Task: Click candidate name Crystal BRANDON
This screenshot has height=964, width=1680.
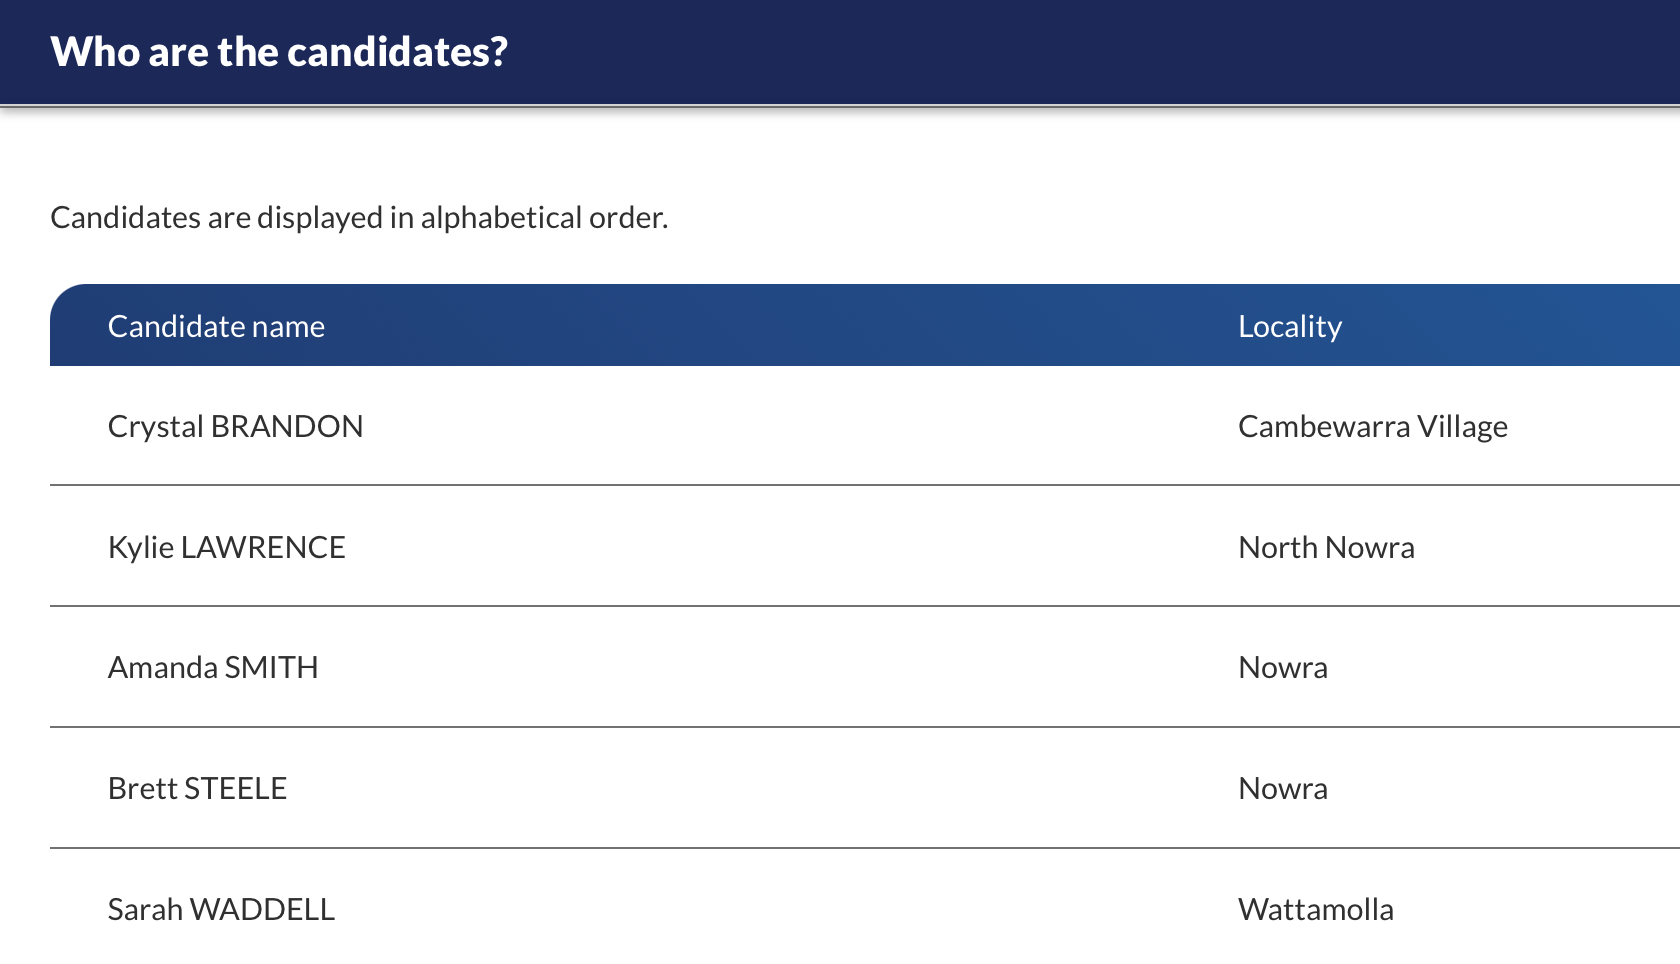Action: coord(235,426)
